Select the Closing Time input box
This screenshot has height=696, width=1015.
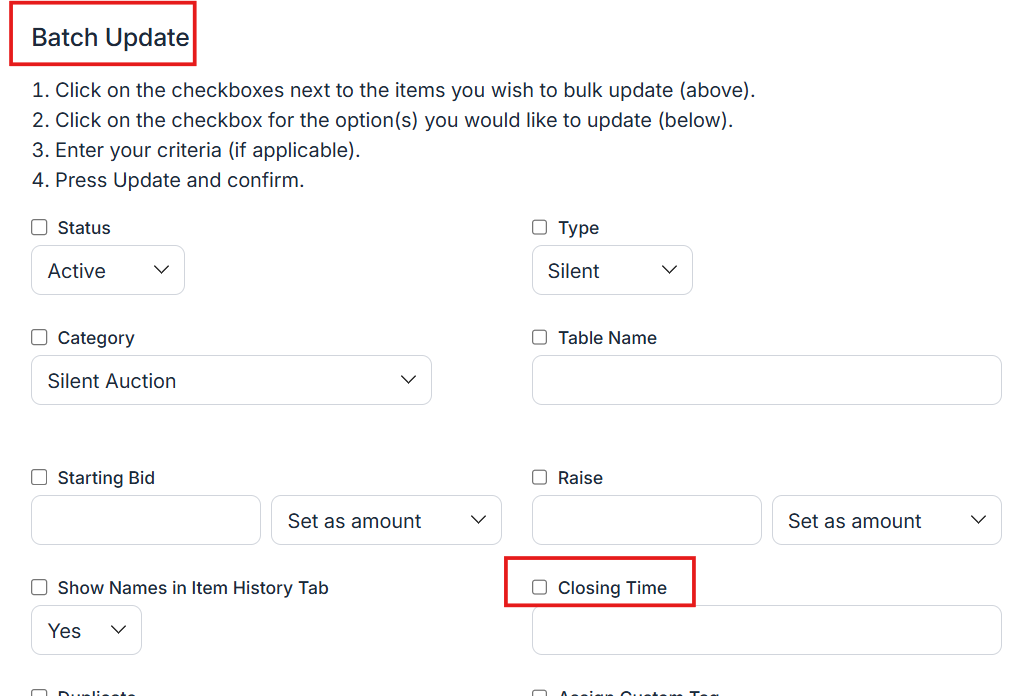(x=766, y=631)
